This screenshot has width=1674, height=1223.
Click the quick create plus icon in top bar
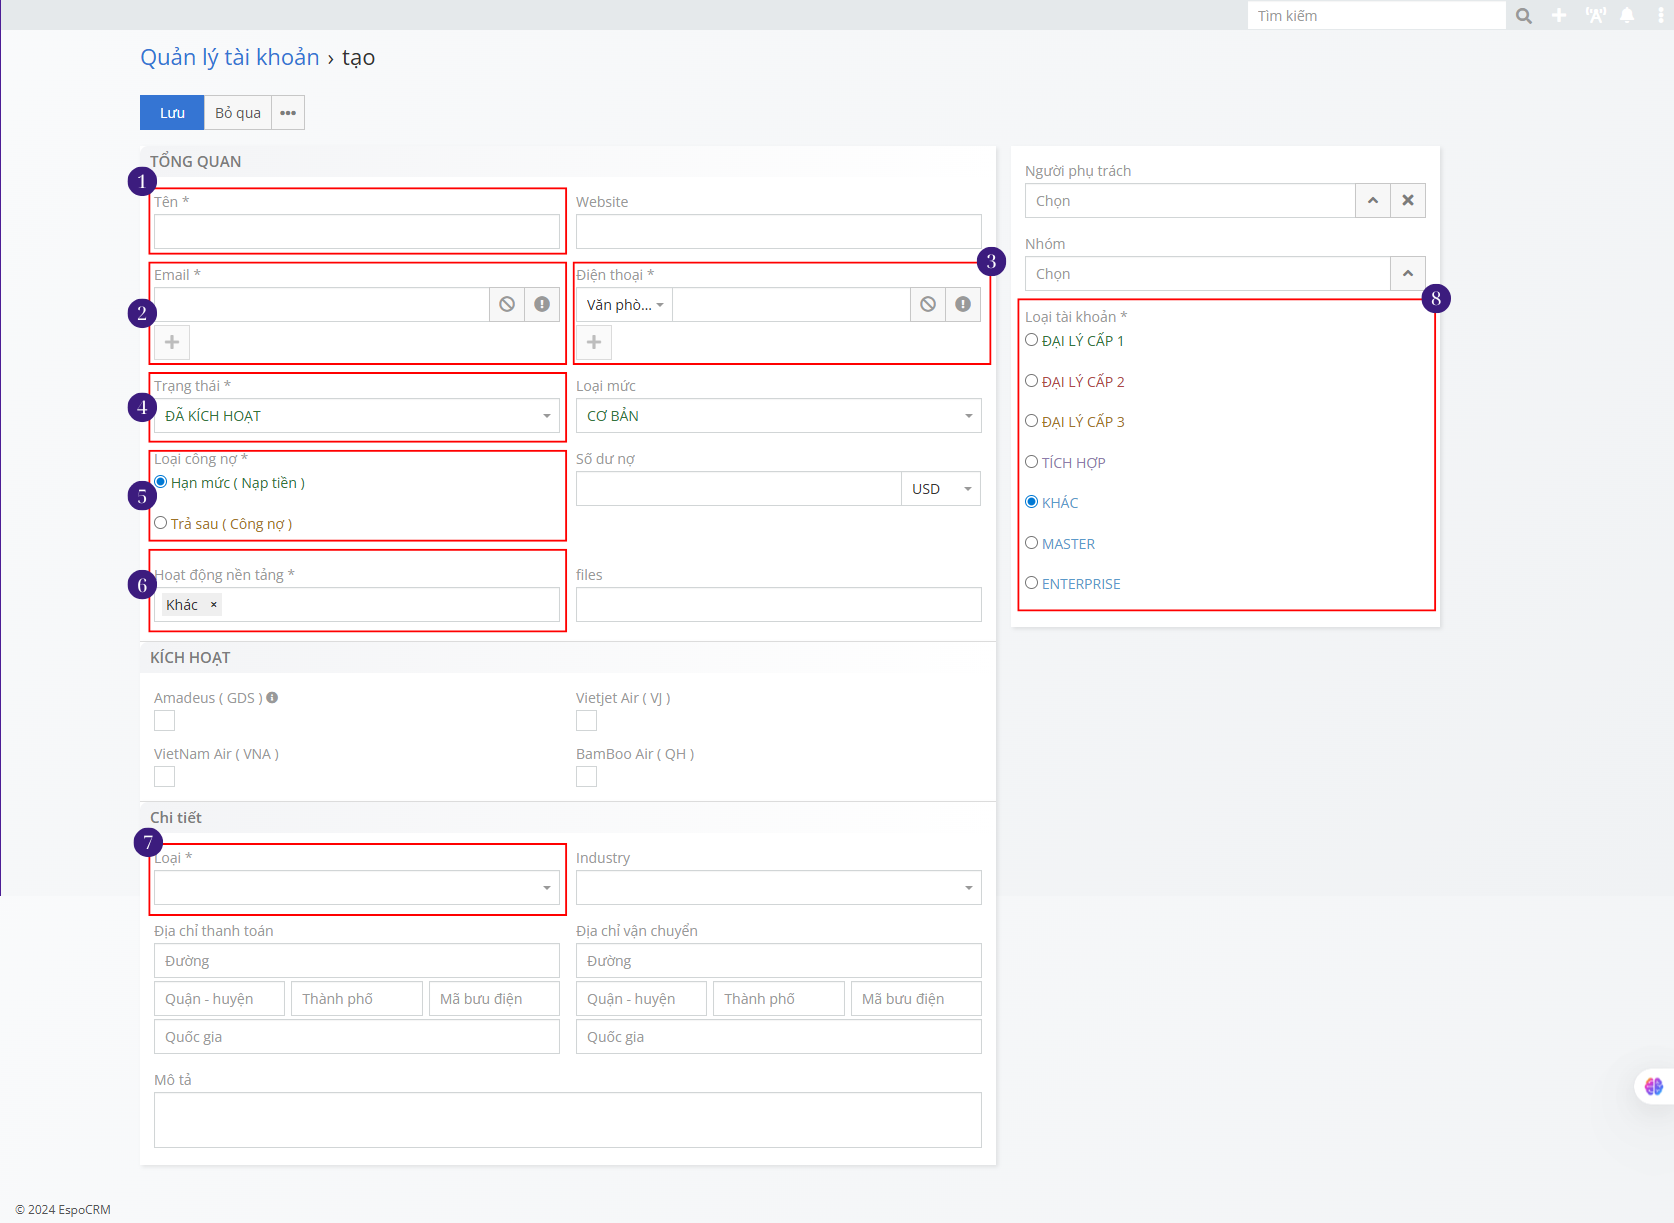pyautogui.click(x=1559, y=16)
